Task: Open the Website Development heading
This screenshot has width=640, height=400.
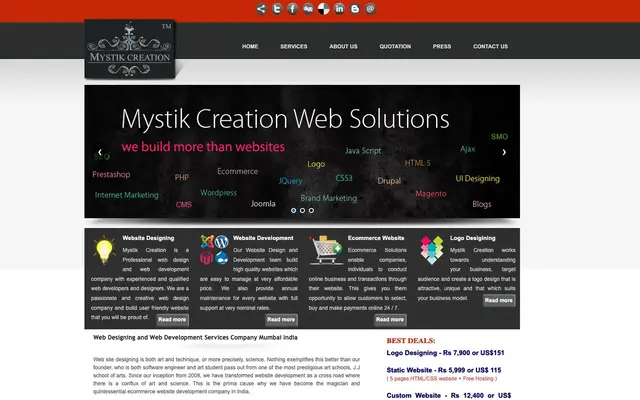Action: point(263,238)
